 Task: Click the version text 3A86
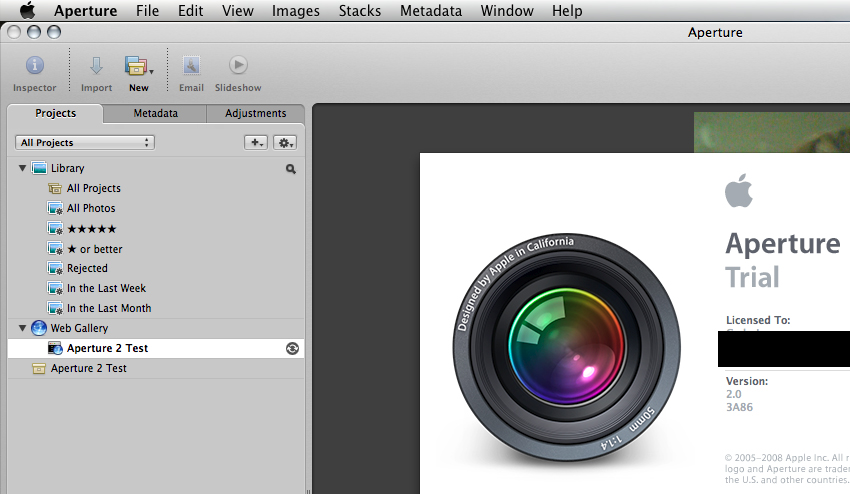pos(739,407)
